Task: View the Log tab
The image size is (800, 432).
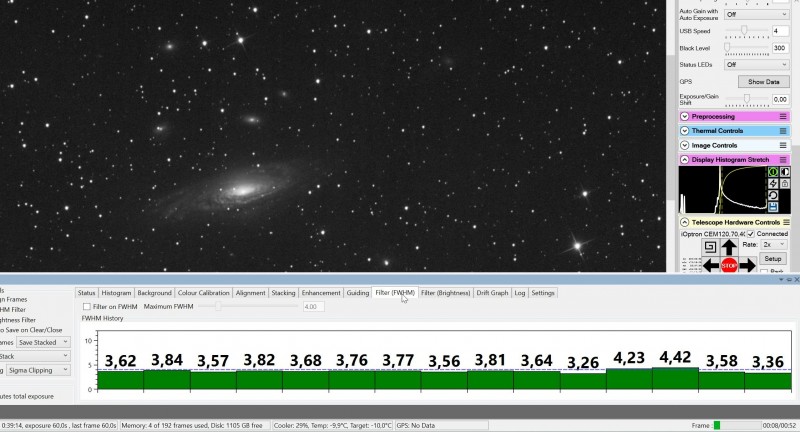Action: tap(519, 293)
